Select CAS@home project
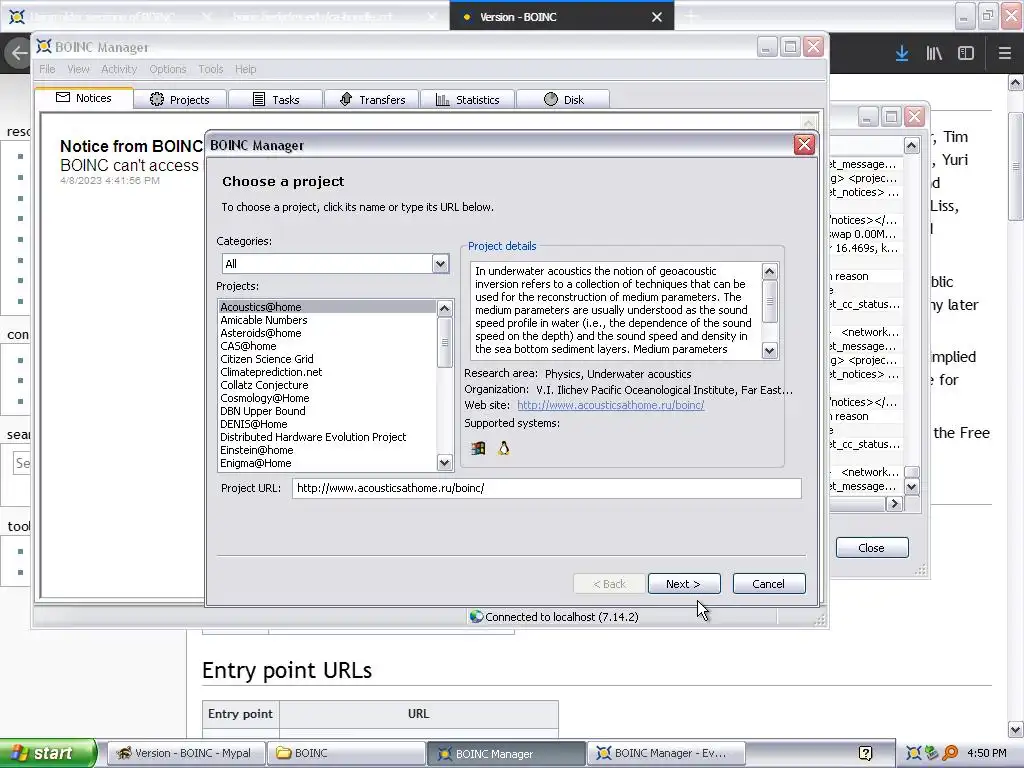 click(x=327, y=346)
